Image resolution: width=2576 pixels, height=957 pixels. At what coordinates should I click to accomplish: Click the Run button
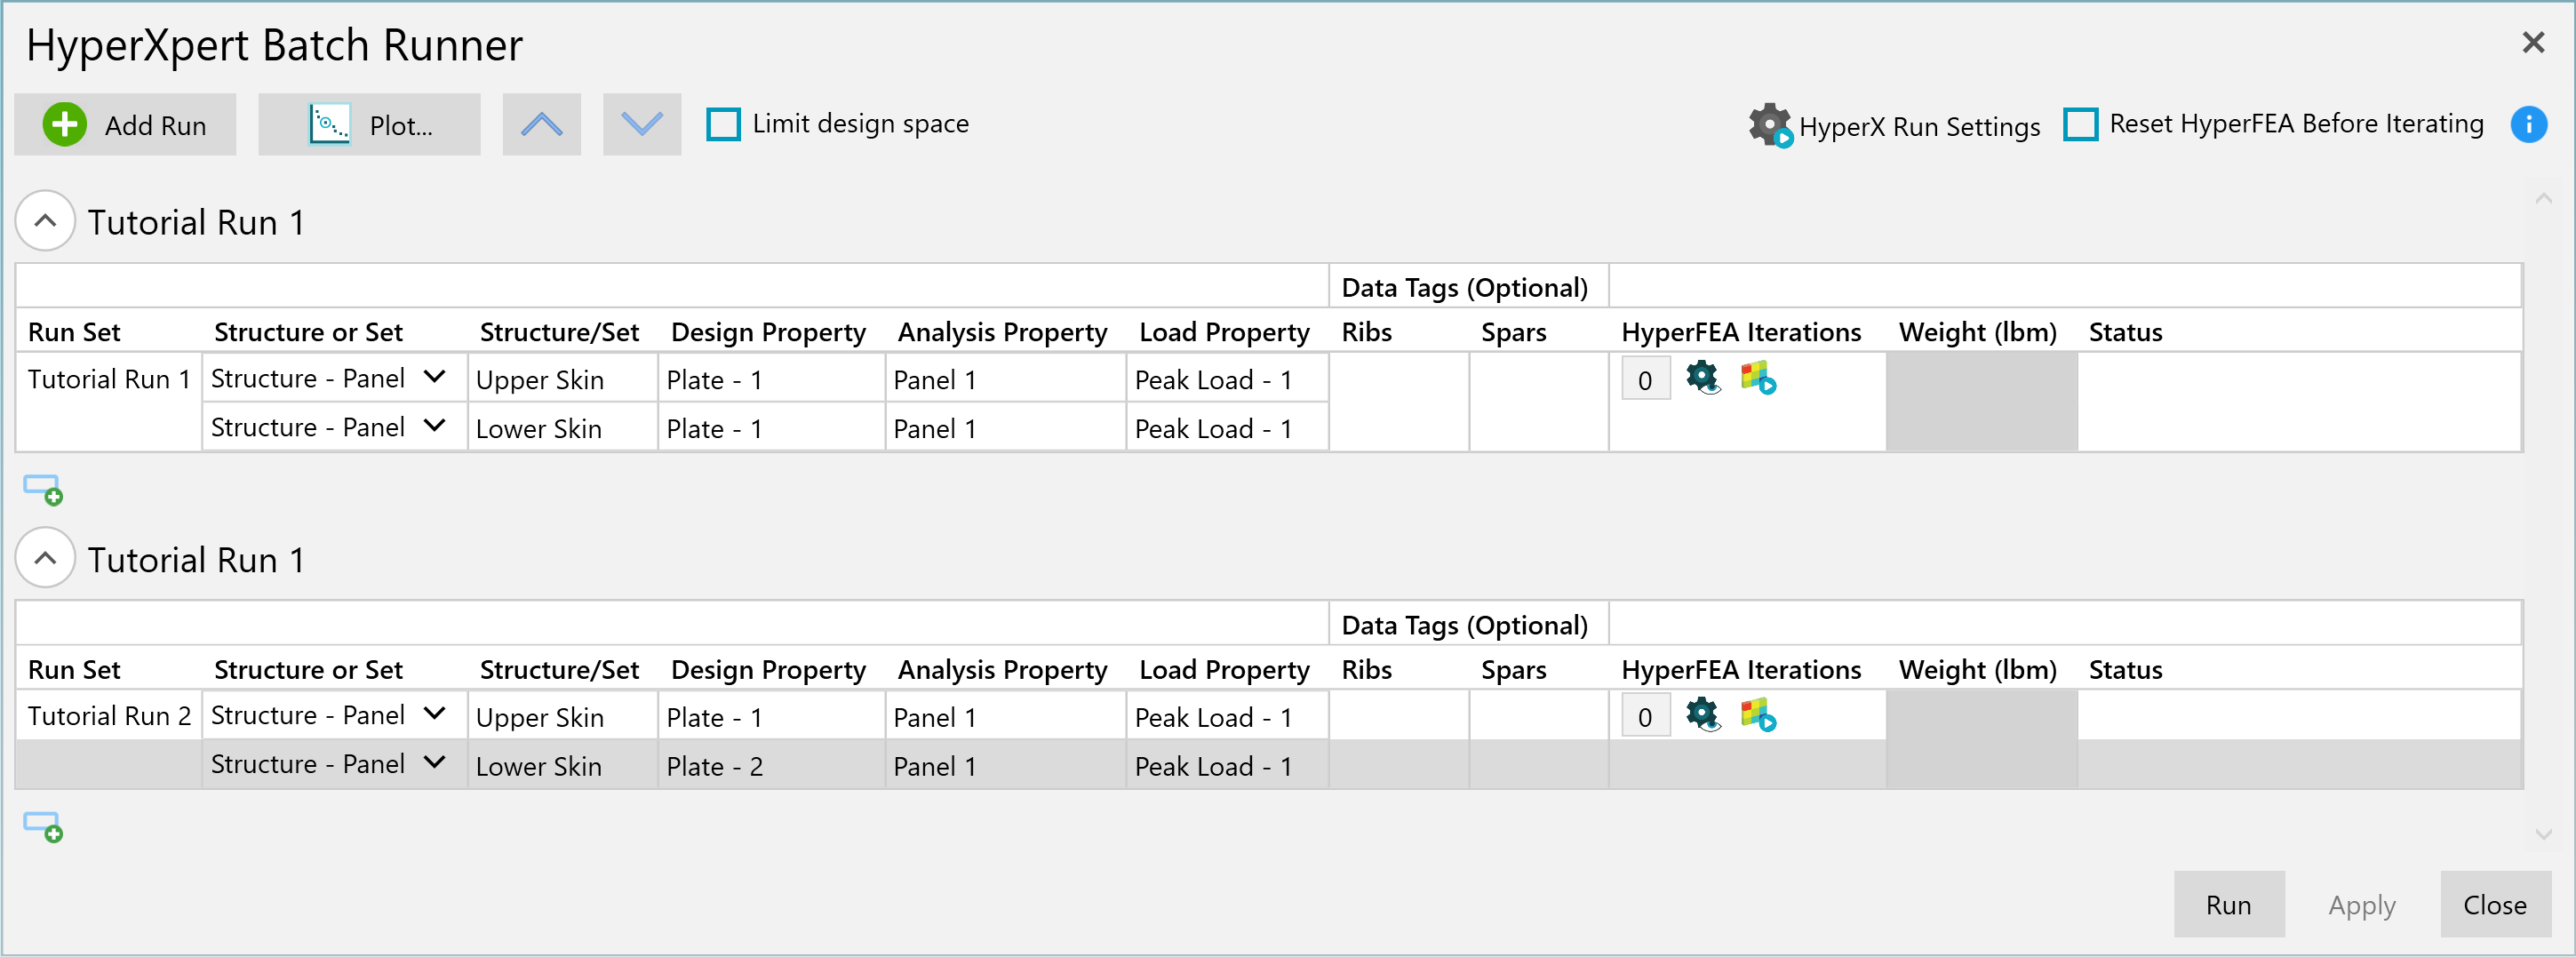[x=2228, y=904]
